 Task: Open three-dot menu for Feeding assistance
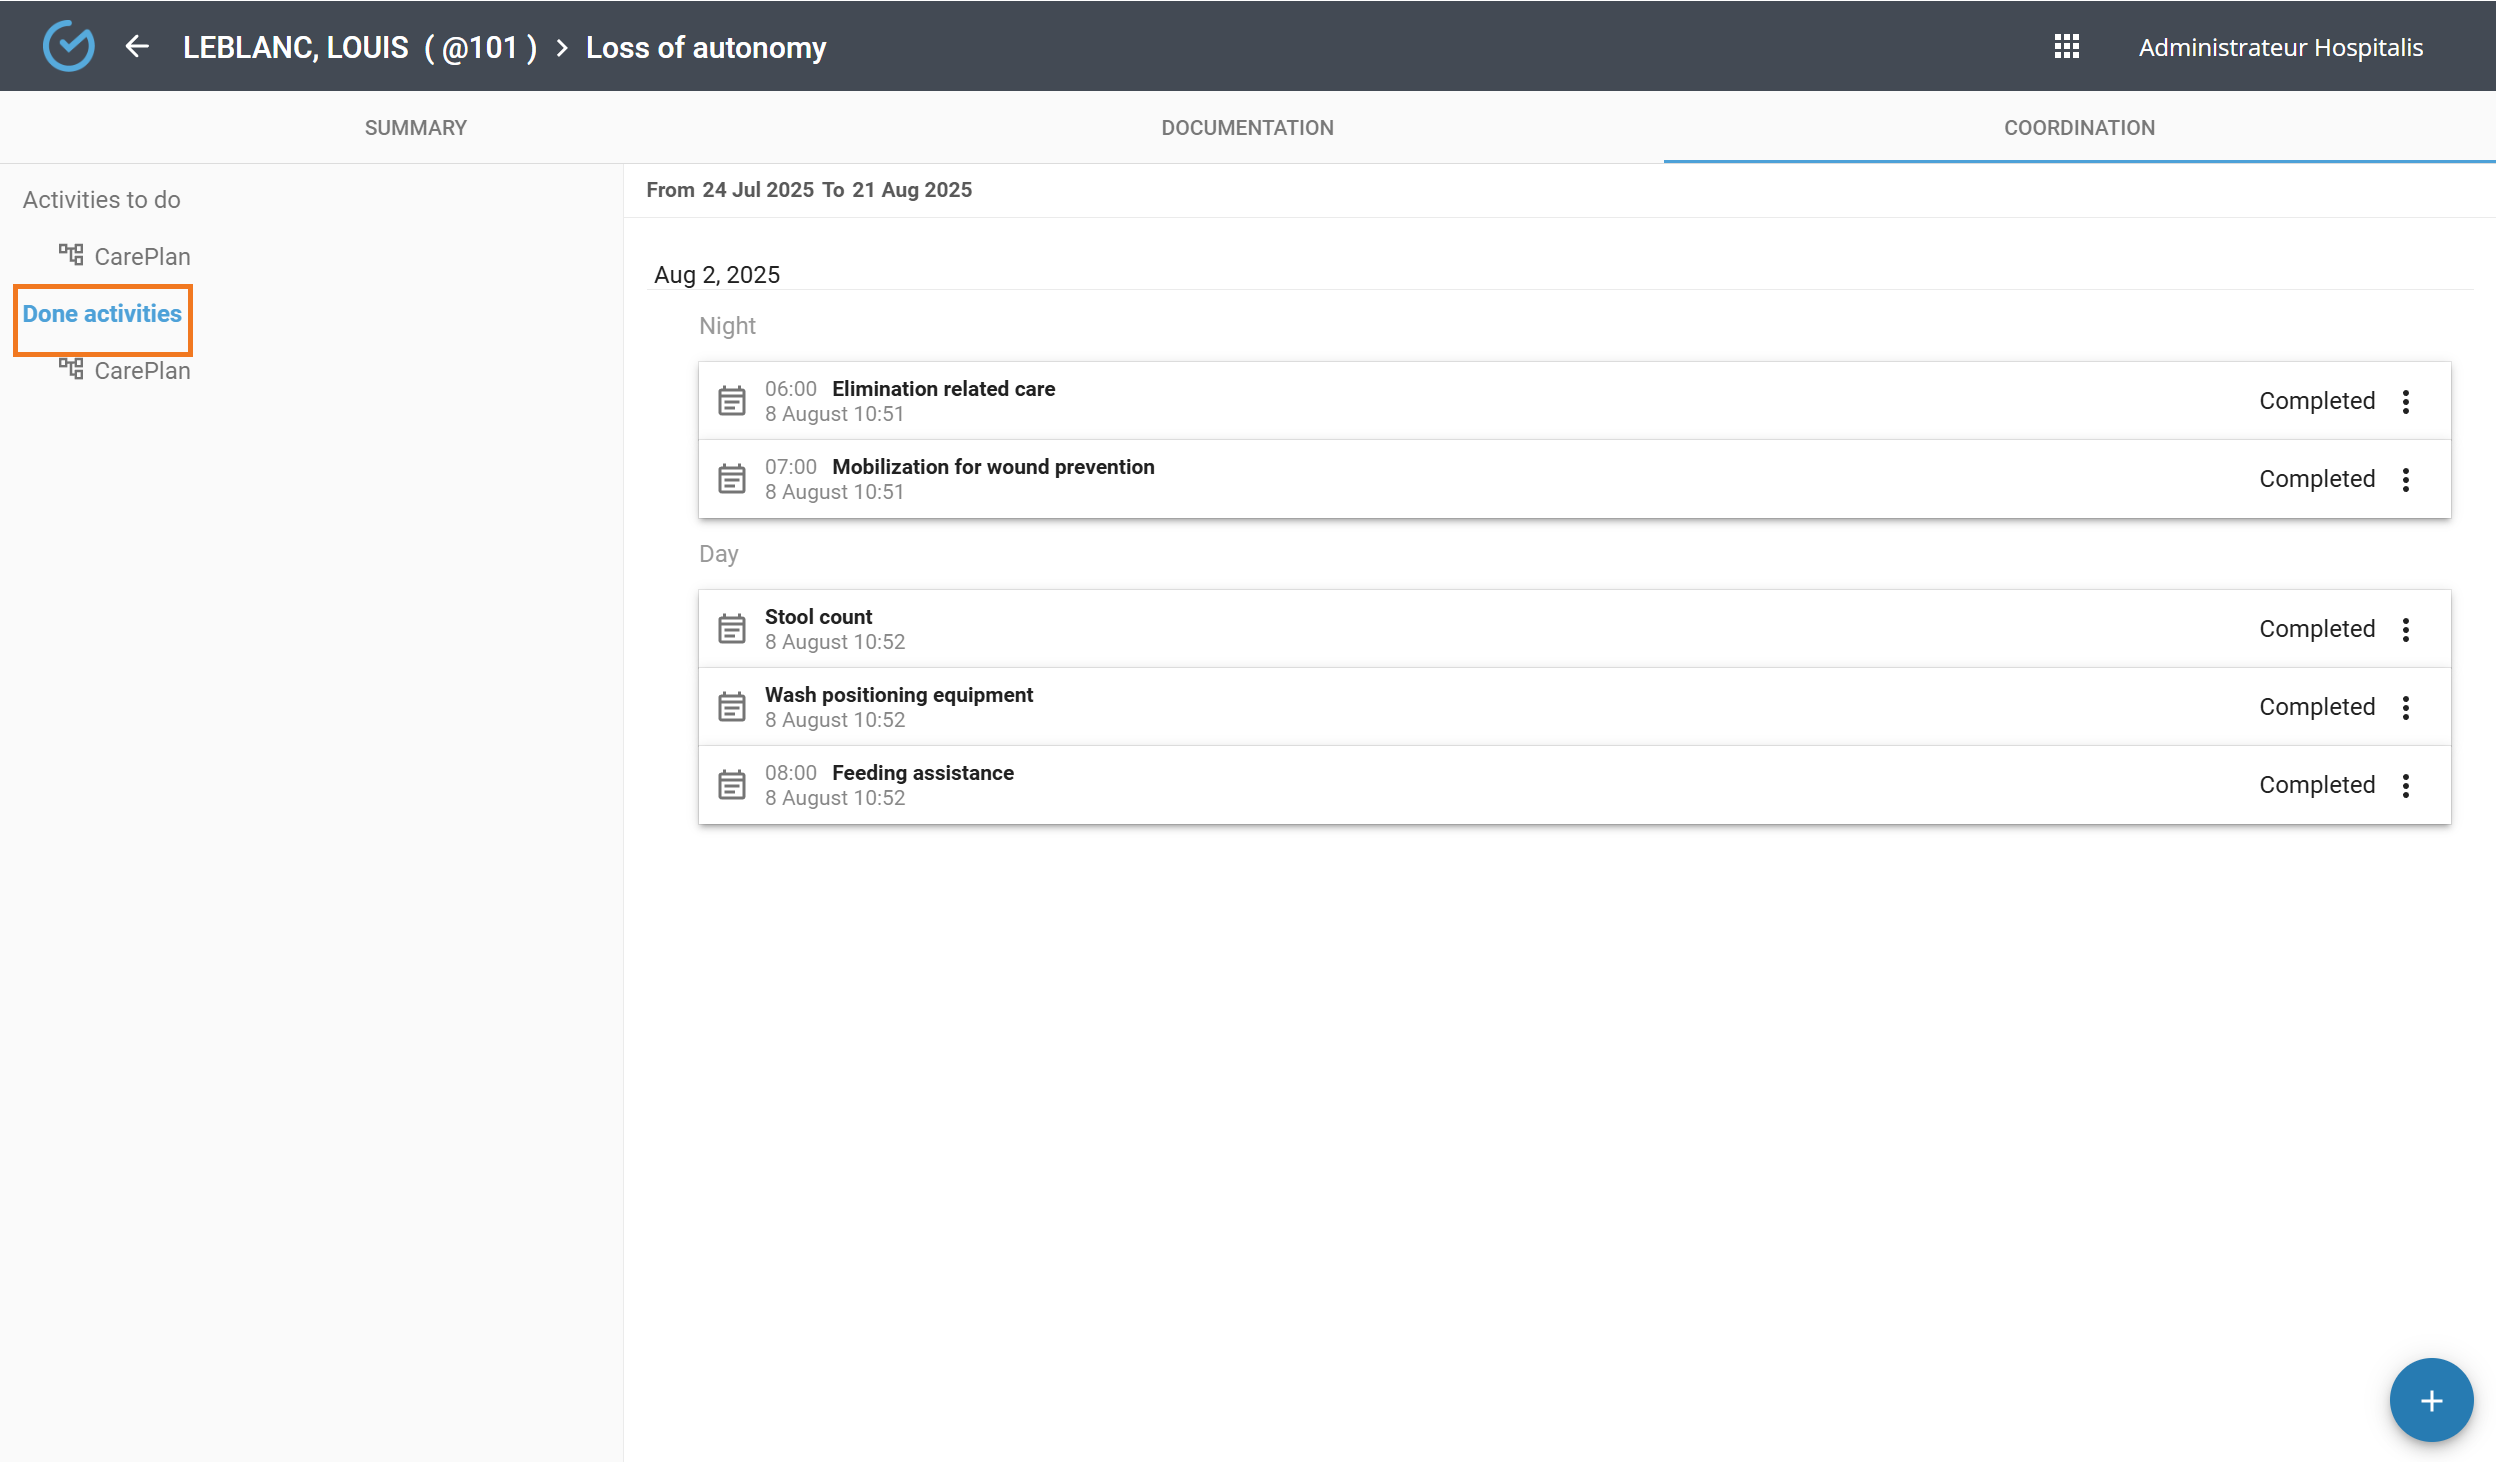[x=2405, y=785]
